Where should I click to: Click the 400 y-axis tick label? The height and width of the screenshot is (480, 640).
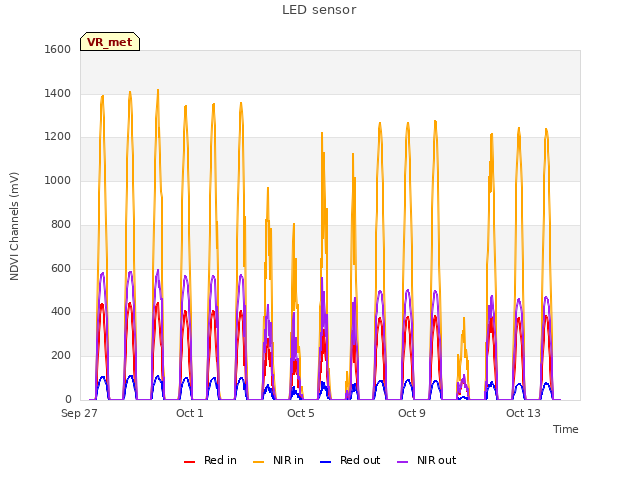click(61, 312)
